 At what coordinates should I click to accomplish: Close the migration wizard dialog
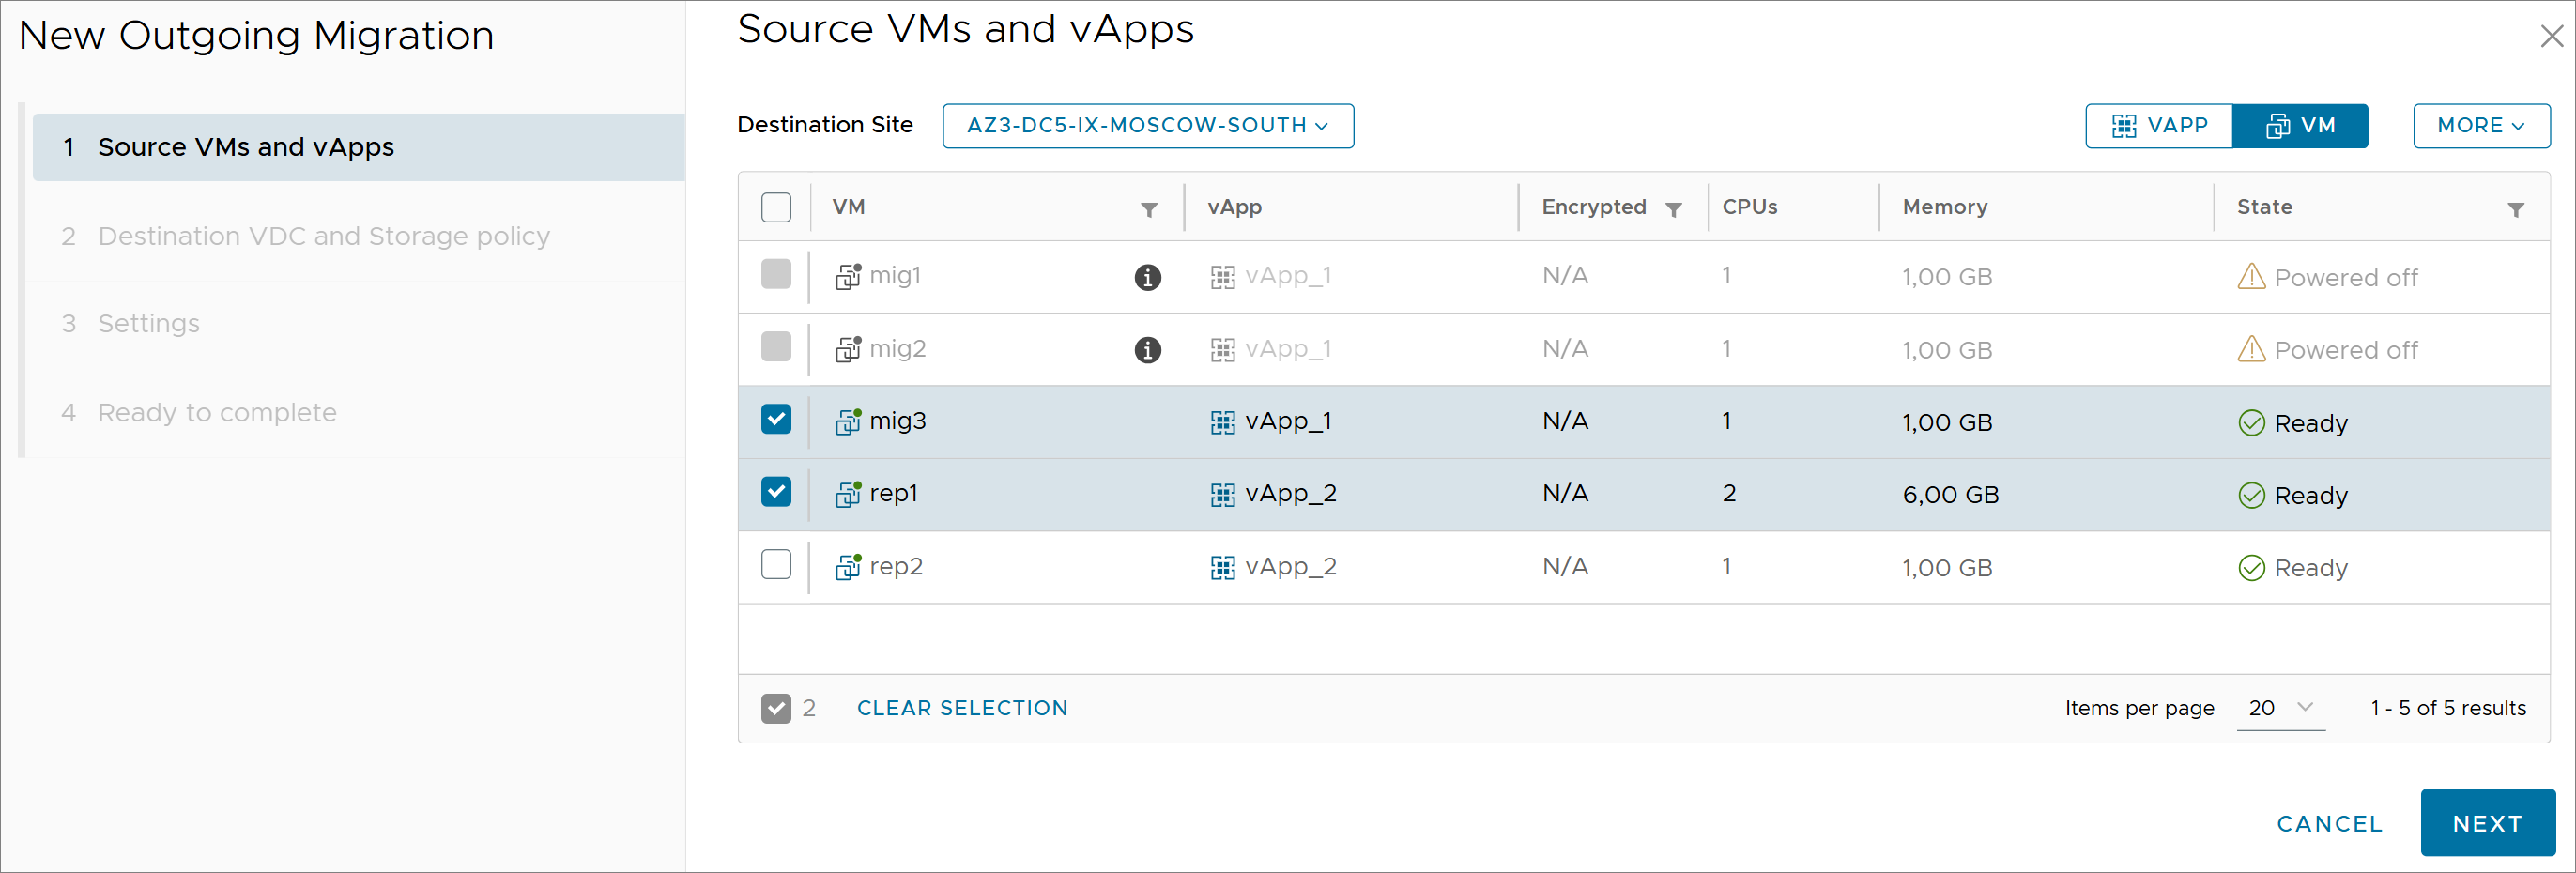click(x=2551, y=37)
